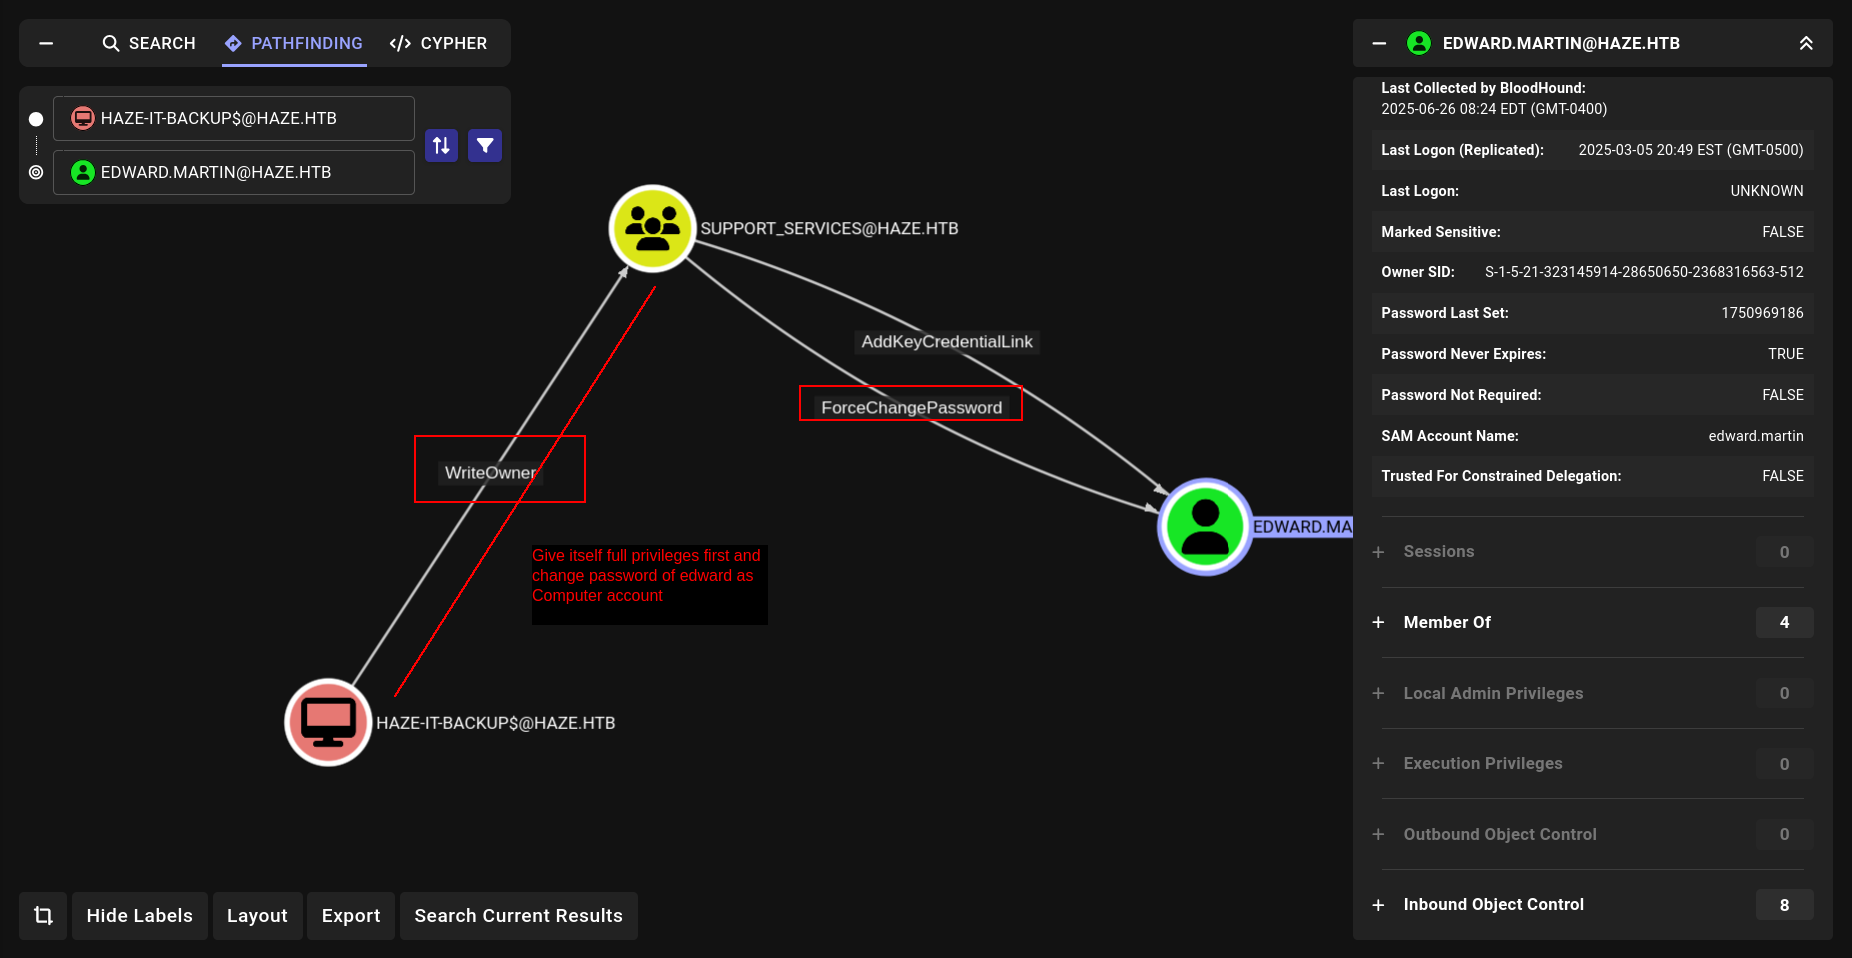Click the crop/reset view icon button
This screenshot has height=958, width=1852.
43,915
